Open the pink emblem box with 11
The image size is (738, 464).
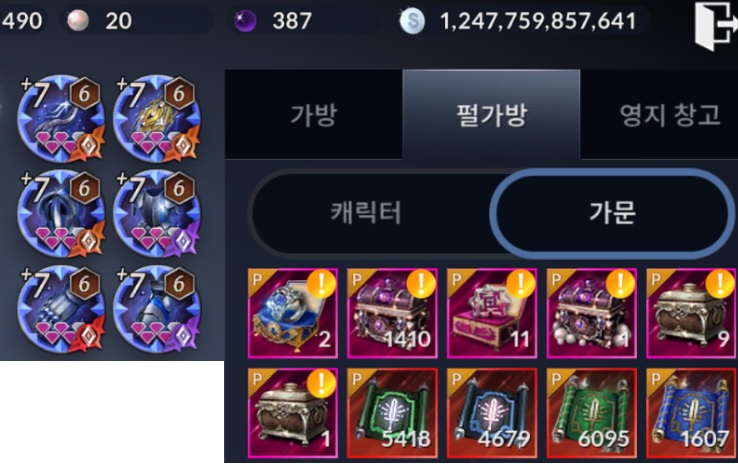coord(492,313)
